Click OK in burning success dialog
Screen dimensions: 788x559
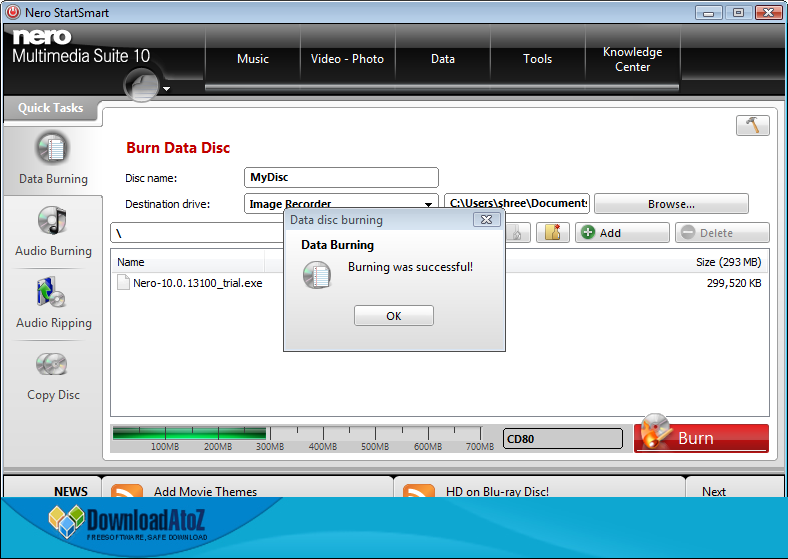(393, 316)
